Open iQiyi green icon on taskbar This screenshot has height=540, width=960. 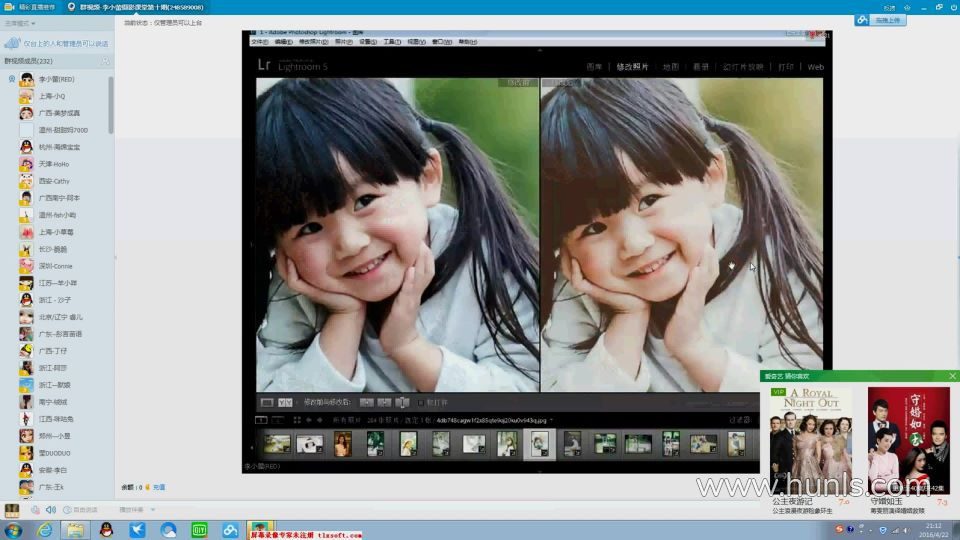(199, 530)
